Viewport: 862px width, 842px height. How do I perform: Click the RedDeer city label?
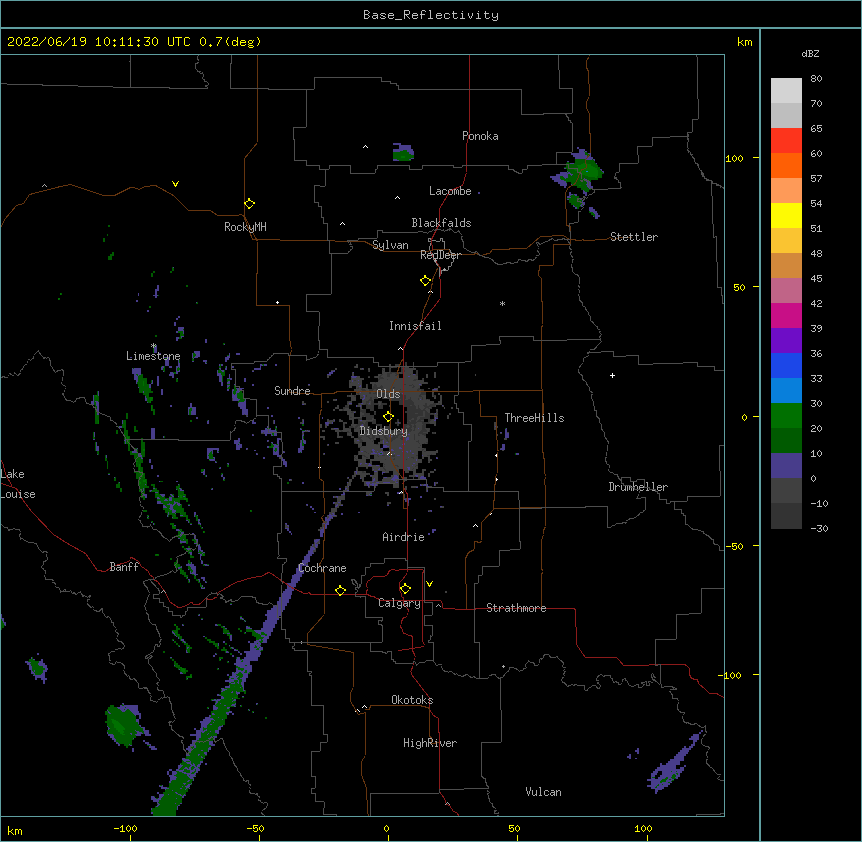pos(440,255)
